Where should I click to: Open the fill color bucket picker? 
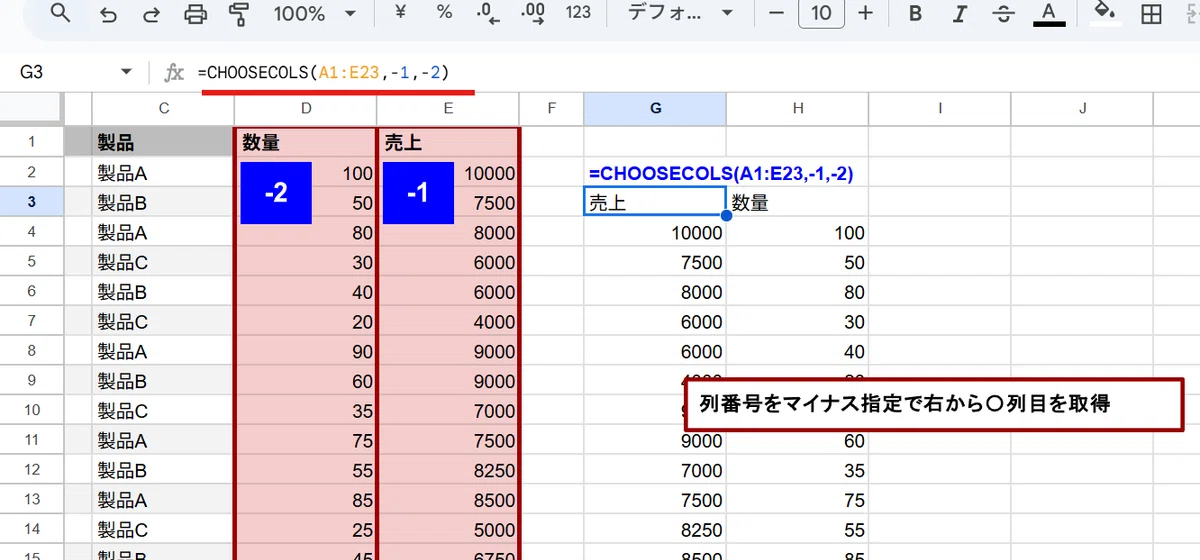coord(1104,13)
